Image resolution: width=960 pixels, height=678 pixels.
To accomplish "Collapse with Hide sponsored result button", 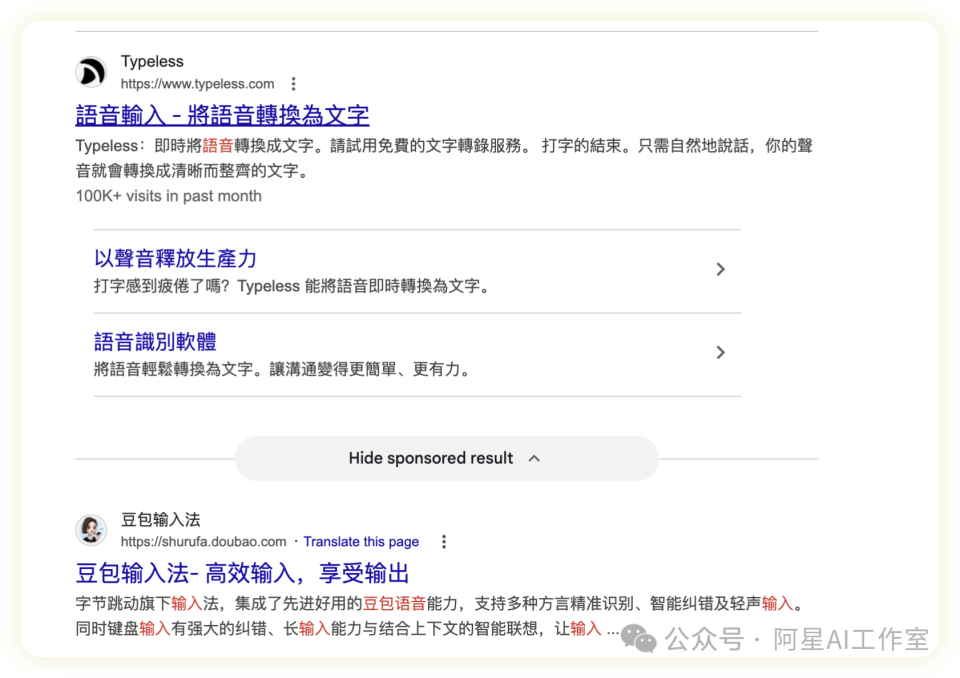I will click(446, 458).
